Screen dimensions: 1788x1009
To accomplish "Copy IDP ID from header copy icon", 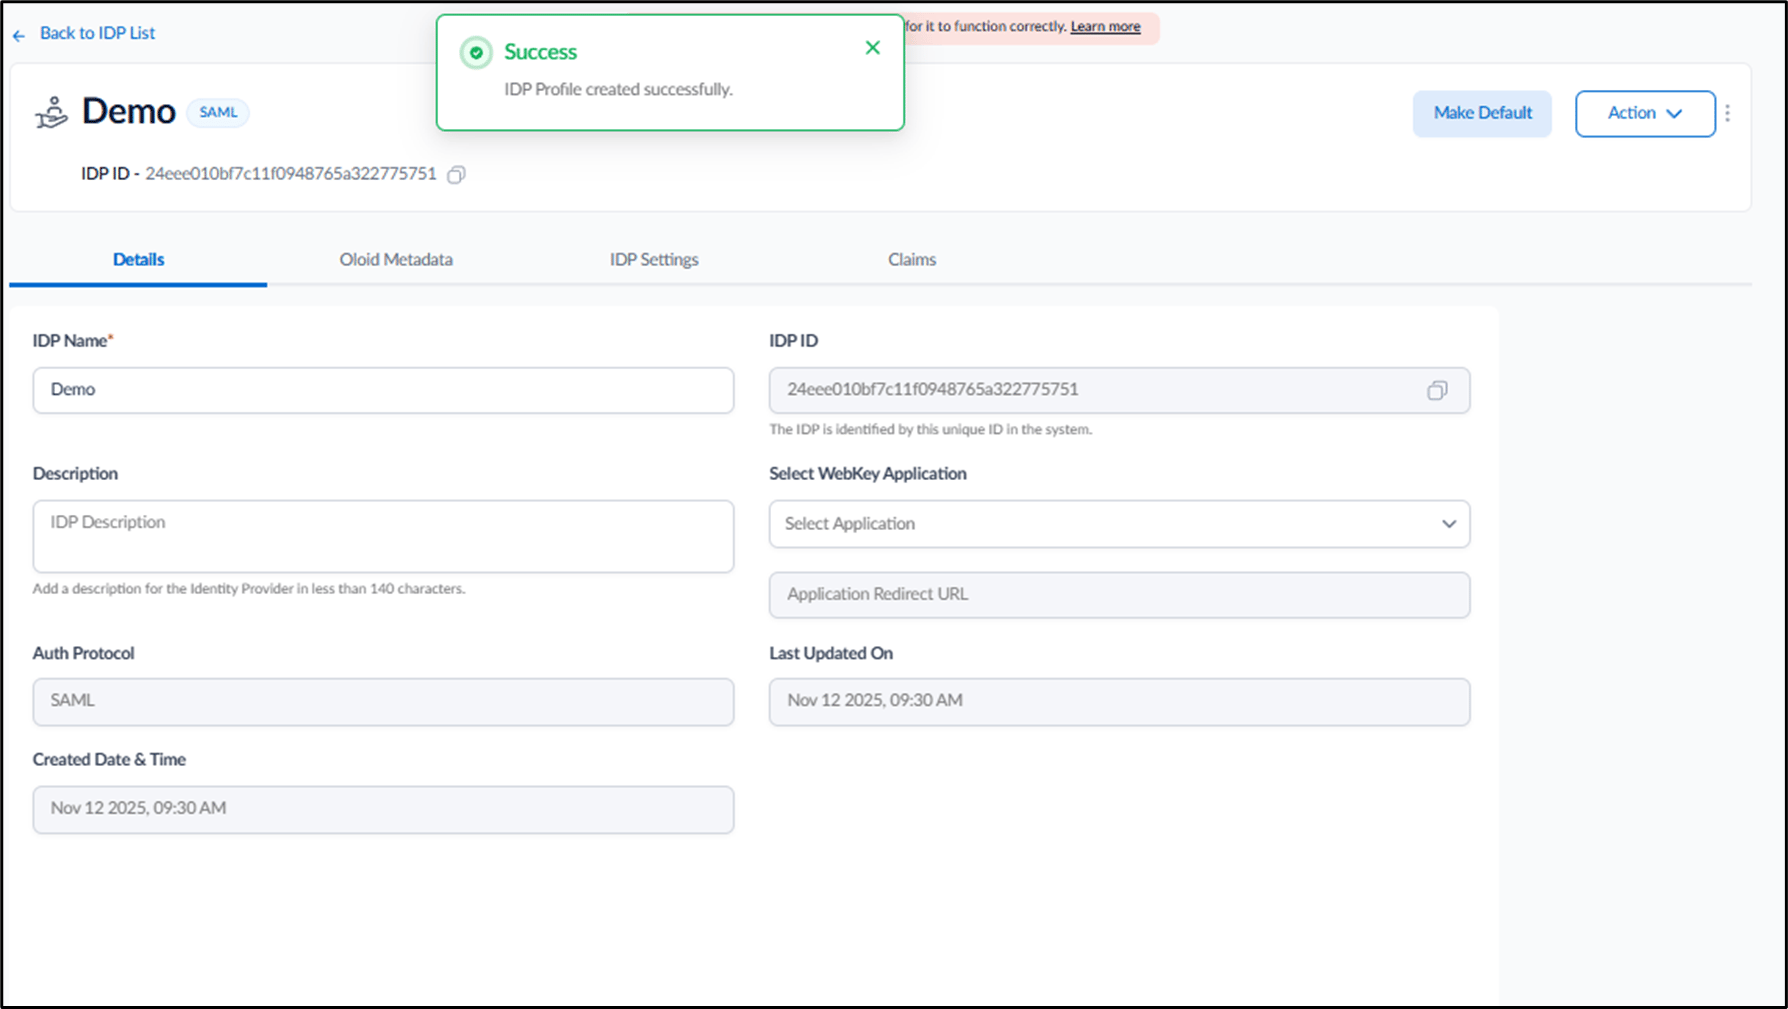I will 456,175.
